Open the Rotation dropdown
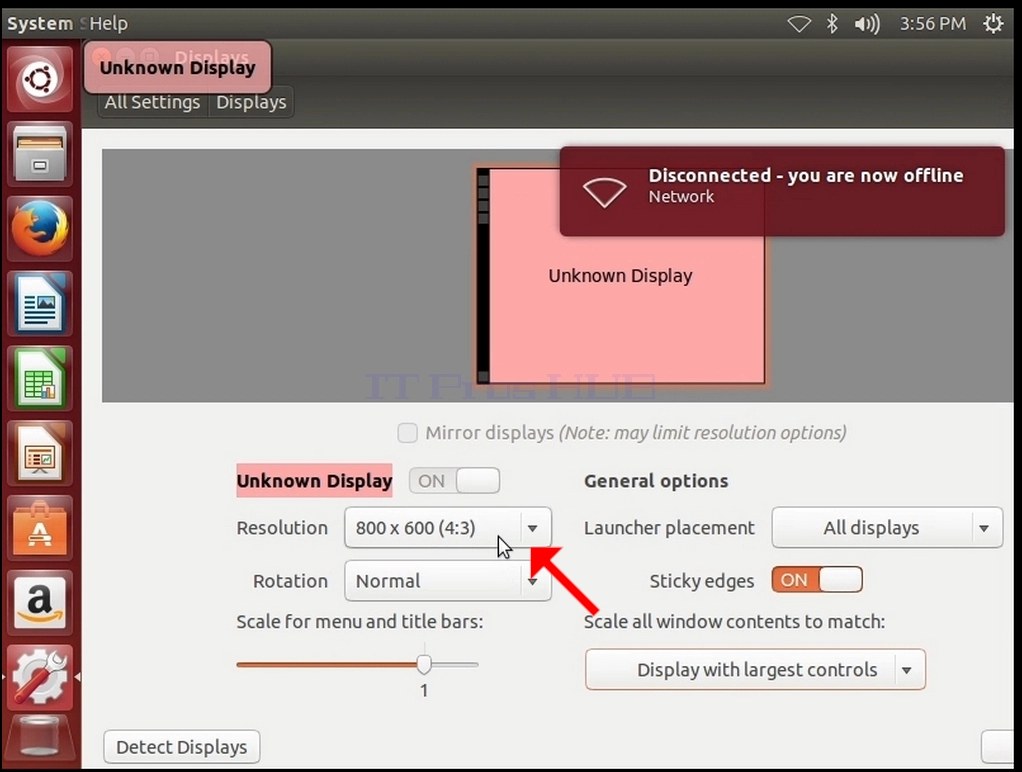The image size is (1022, 772). point(448,580)
